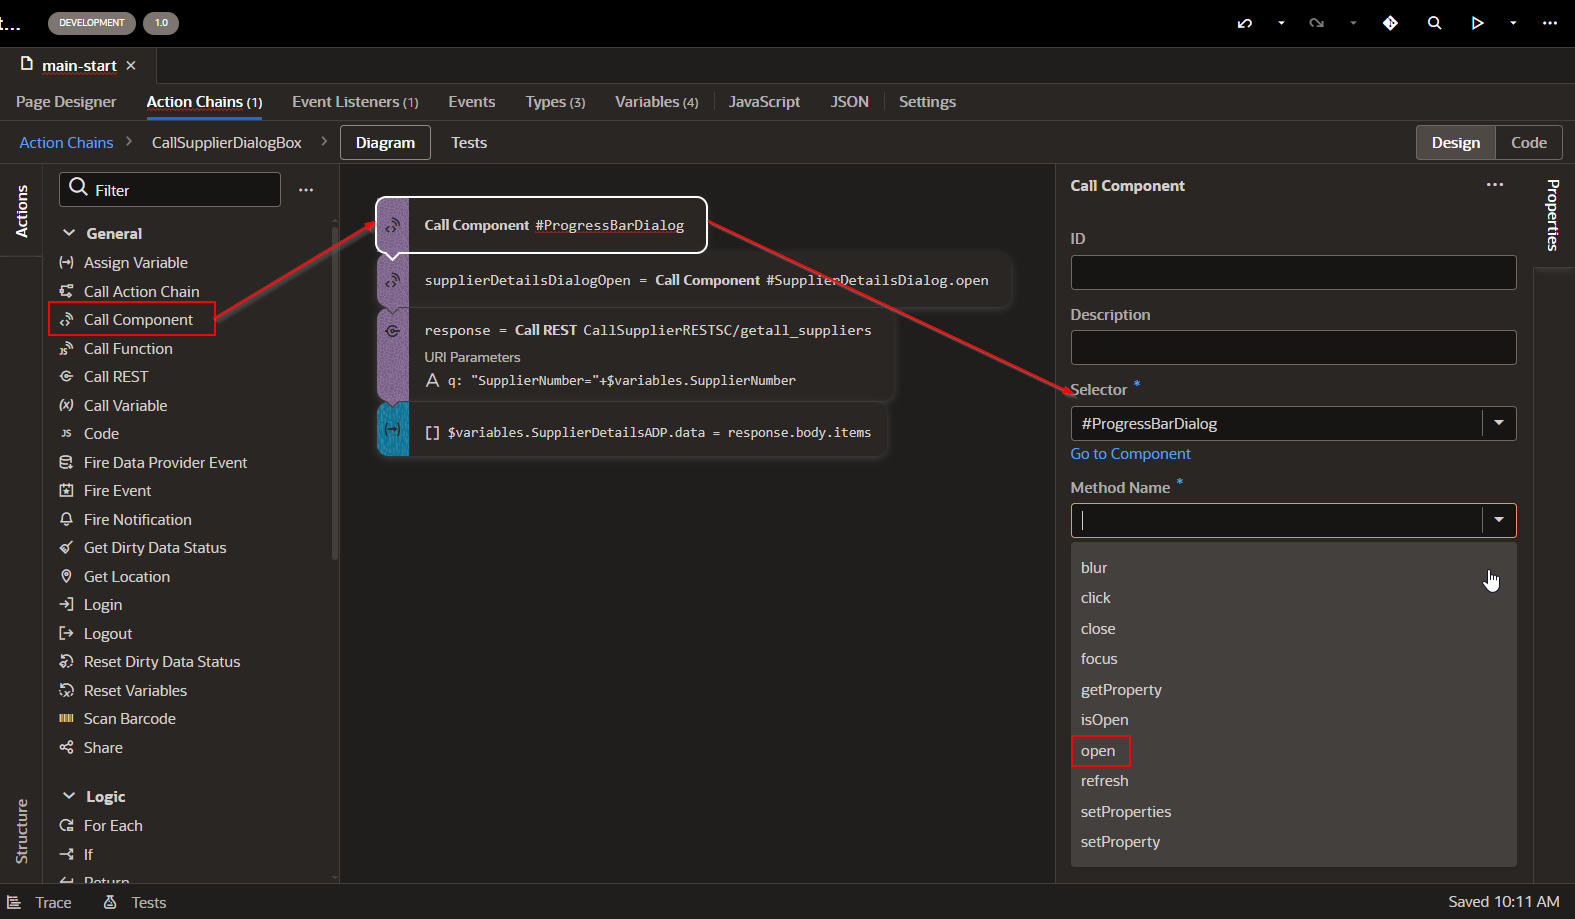Choose 'setProperty' from method list

1120,842
